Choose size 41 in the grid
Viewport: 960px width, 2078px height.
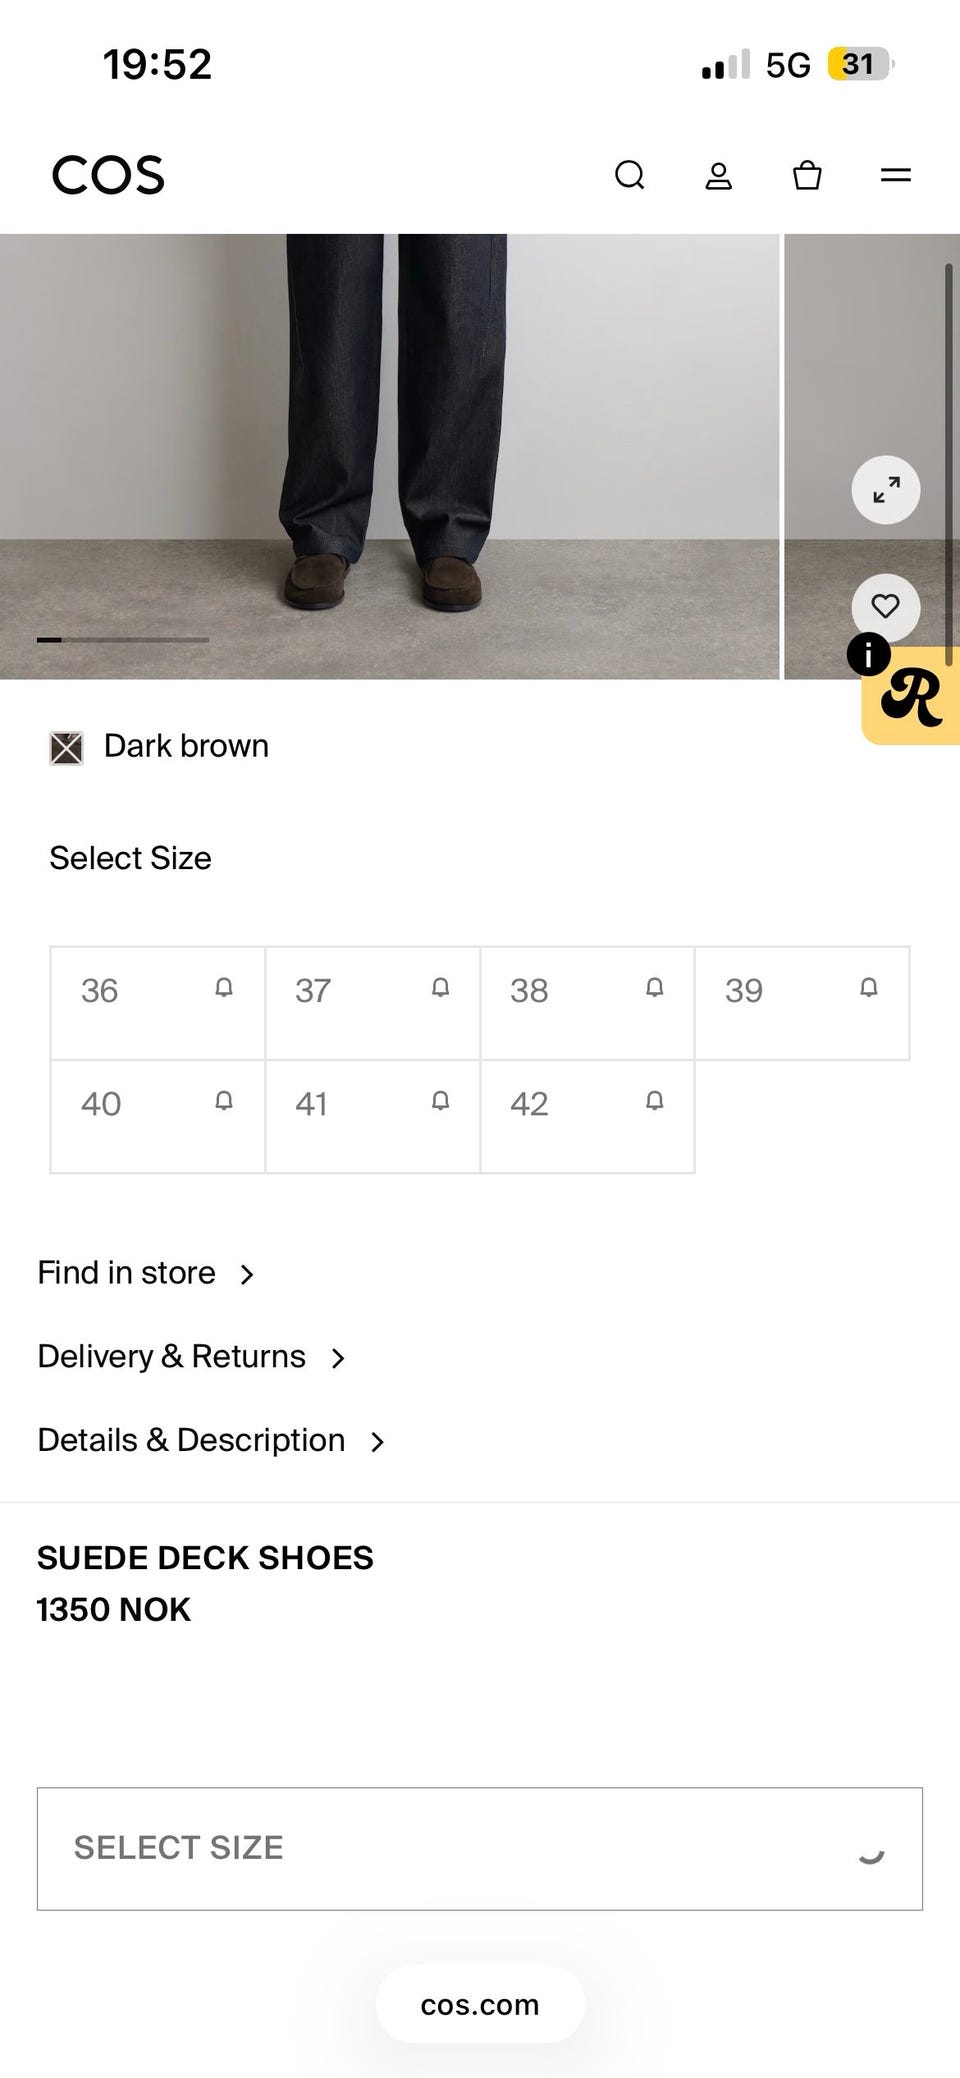click(x=372, y=1116)
